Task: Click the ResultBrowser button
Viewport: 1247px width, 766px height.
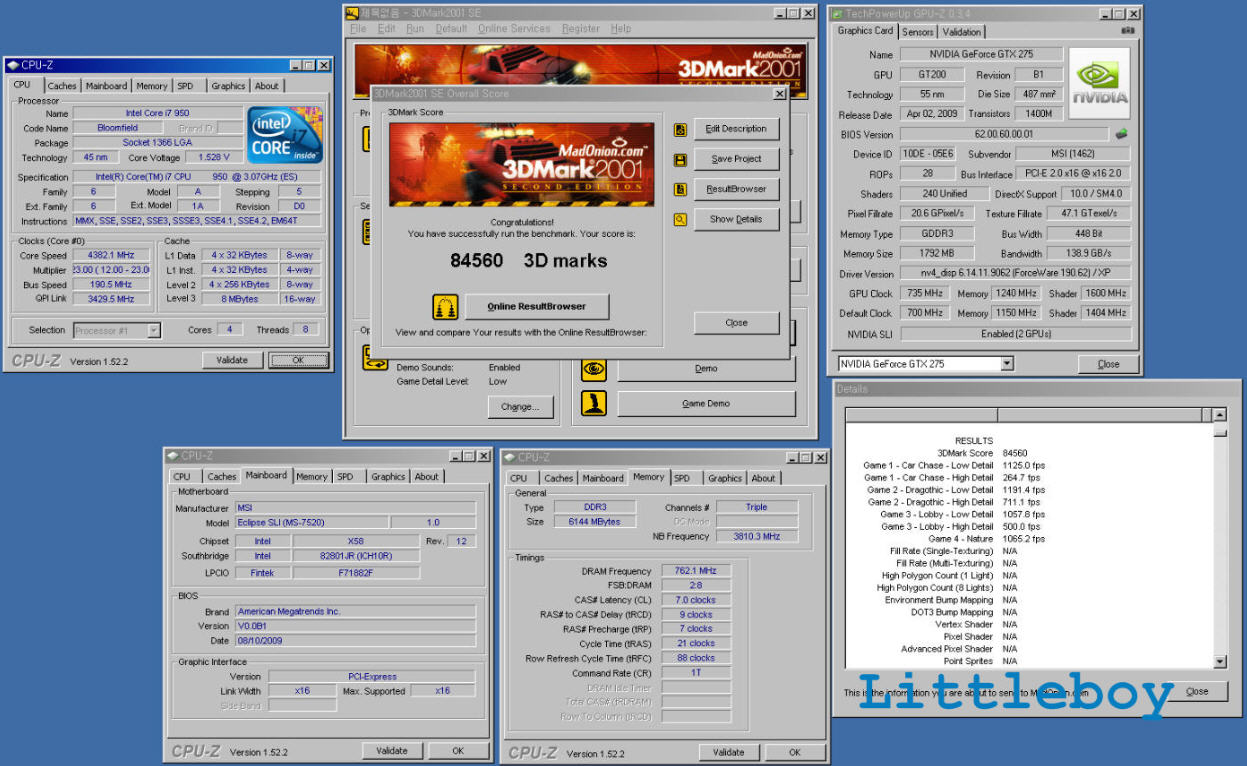Action: tap(736, 189)
